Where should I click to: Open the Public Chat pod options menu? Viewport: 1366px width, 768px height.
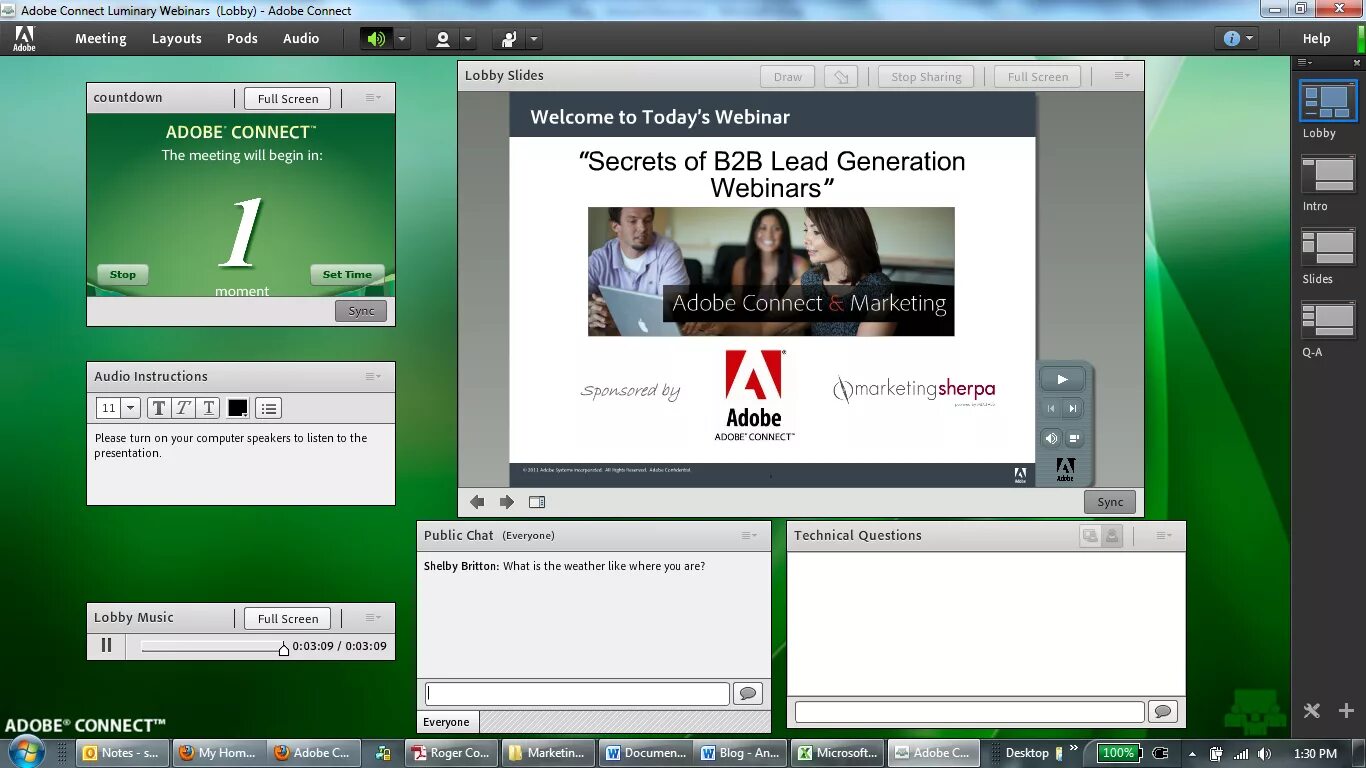749,536
